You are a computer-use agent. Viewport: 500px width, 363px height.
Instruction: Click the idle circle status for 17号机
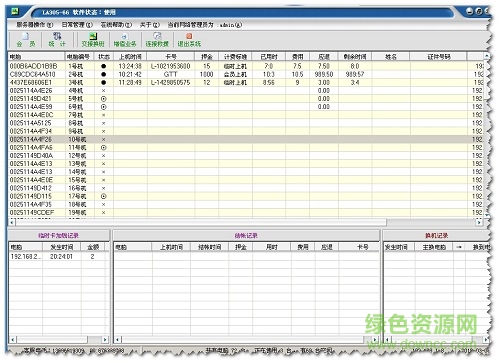103,196
